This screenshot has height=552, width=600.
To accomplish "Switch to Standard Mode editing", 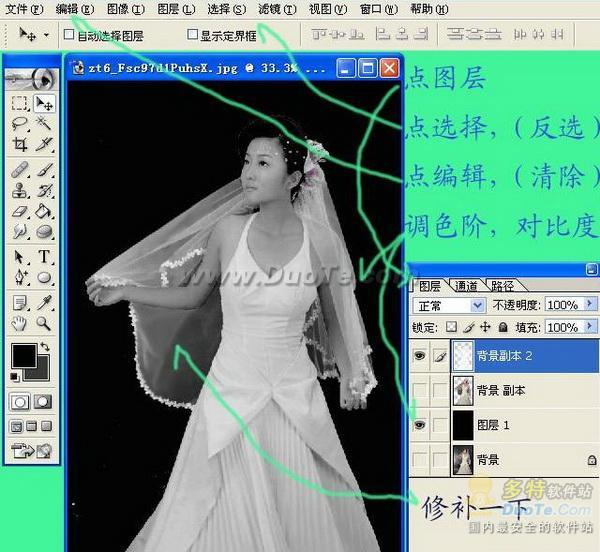I will click(x=20, y=402).
